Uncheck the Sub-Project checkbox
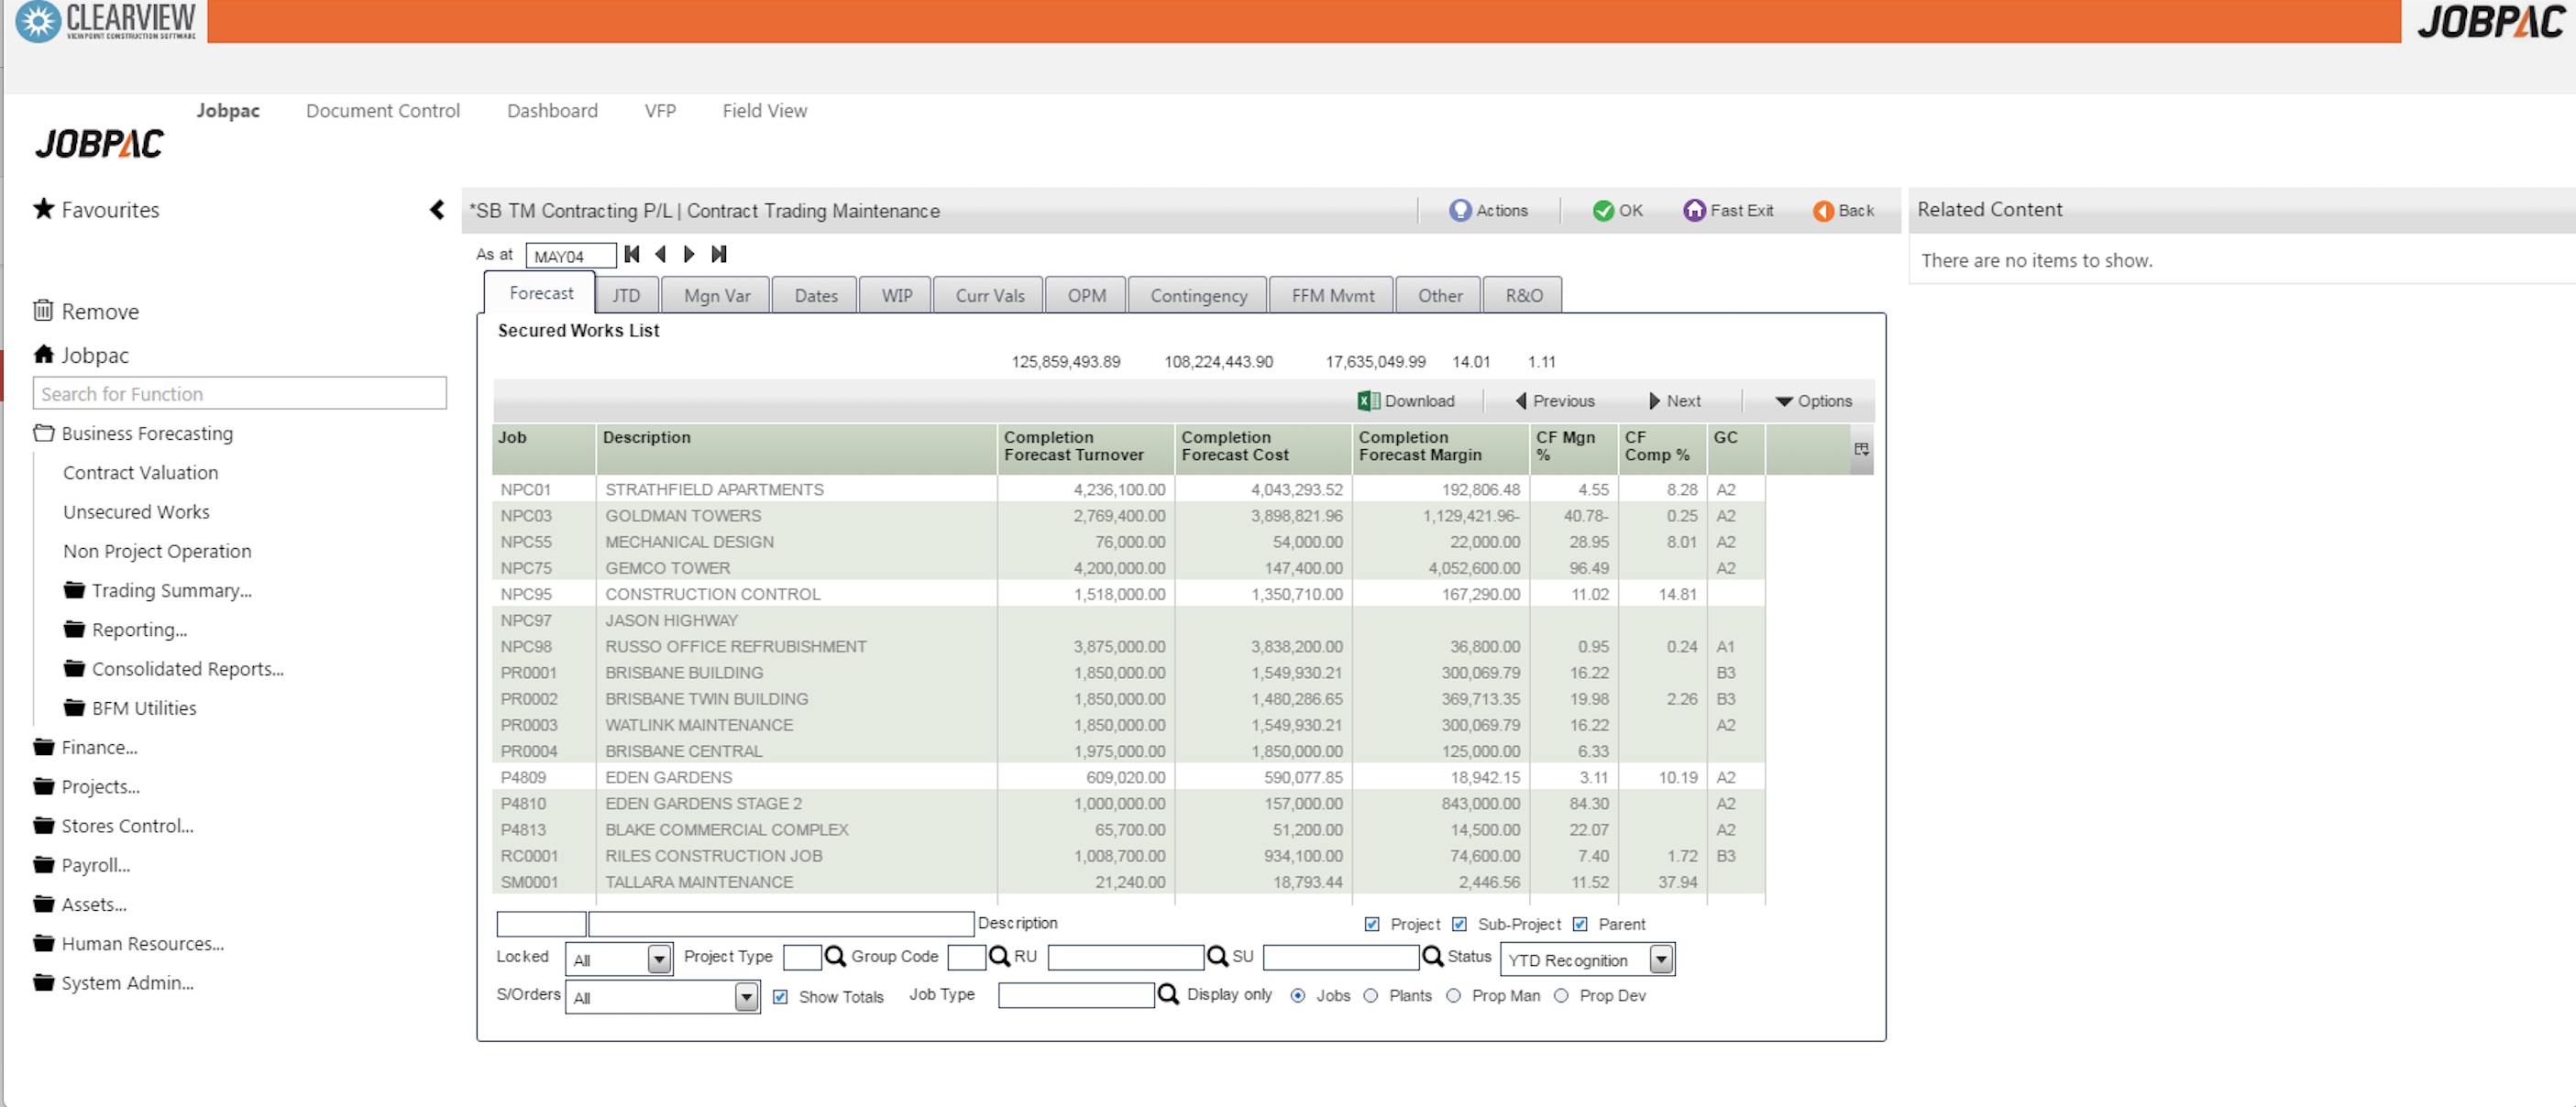2576x1107 pixels. [x=1460, y=924]
